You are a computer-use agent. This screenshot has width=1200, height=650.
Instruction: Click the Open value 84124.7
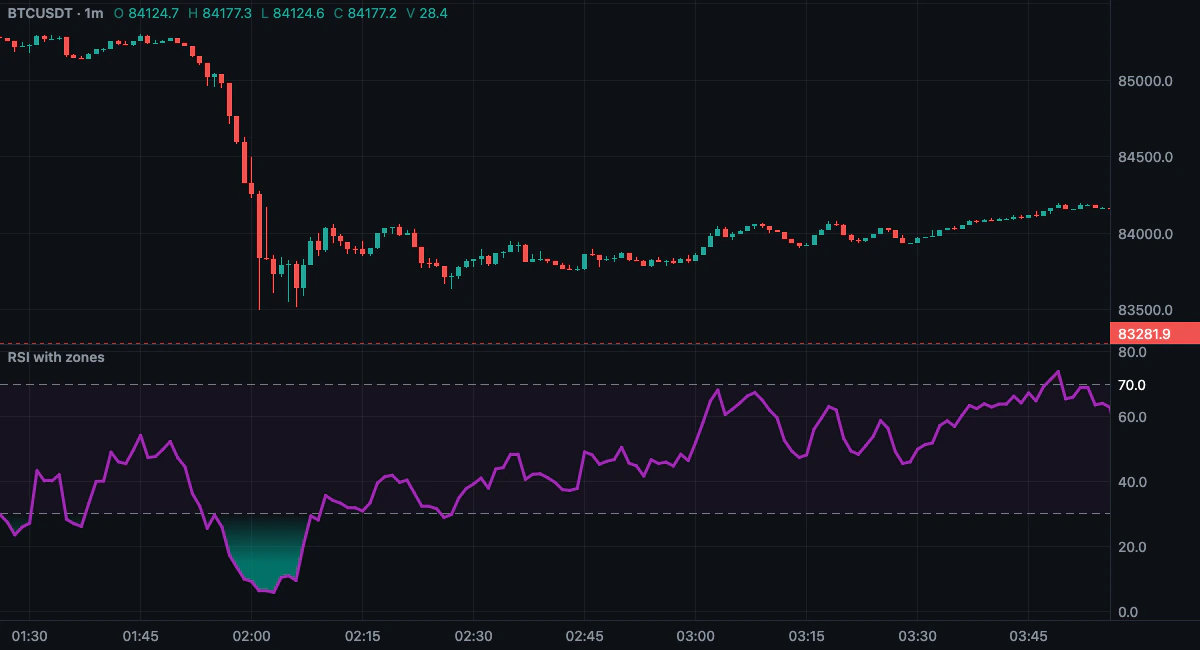156,14
